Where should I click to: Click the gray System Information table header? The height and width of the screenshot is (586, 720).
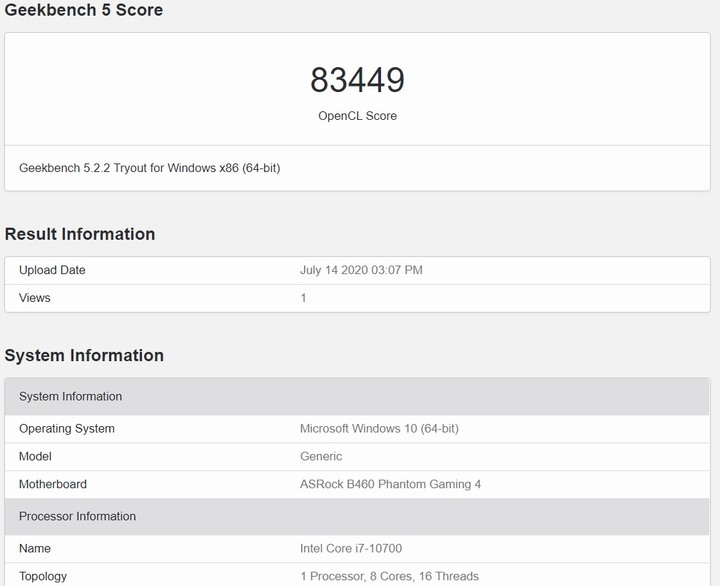coord(70,396)
